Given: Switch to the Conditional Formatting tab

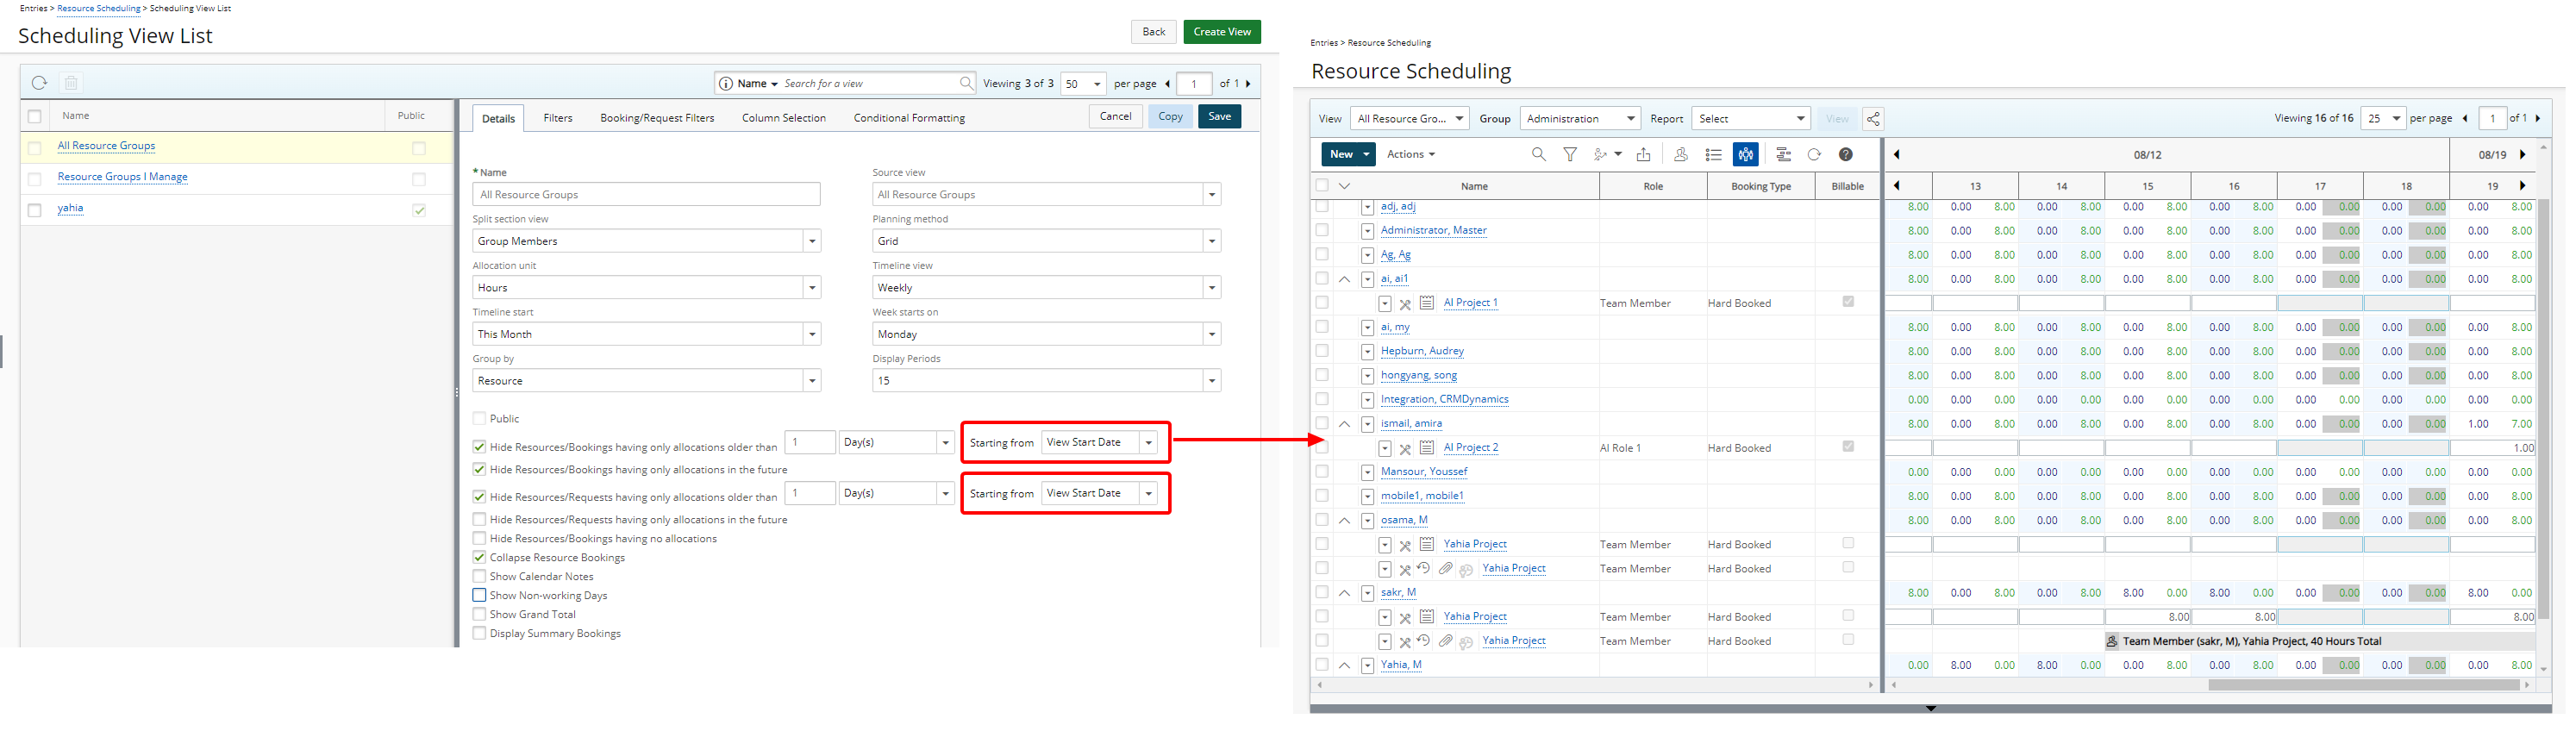Looking at the screenshot, I should [908, 118].
